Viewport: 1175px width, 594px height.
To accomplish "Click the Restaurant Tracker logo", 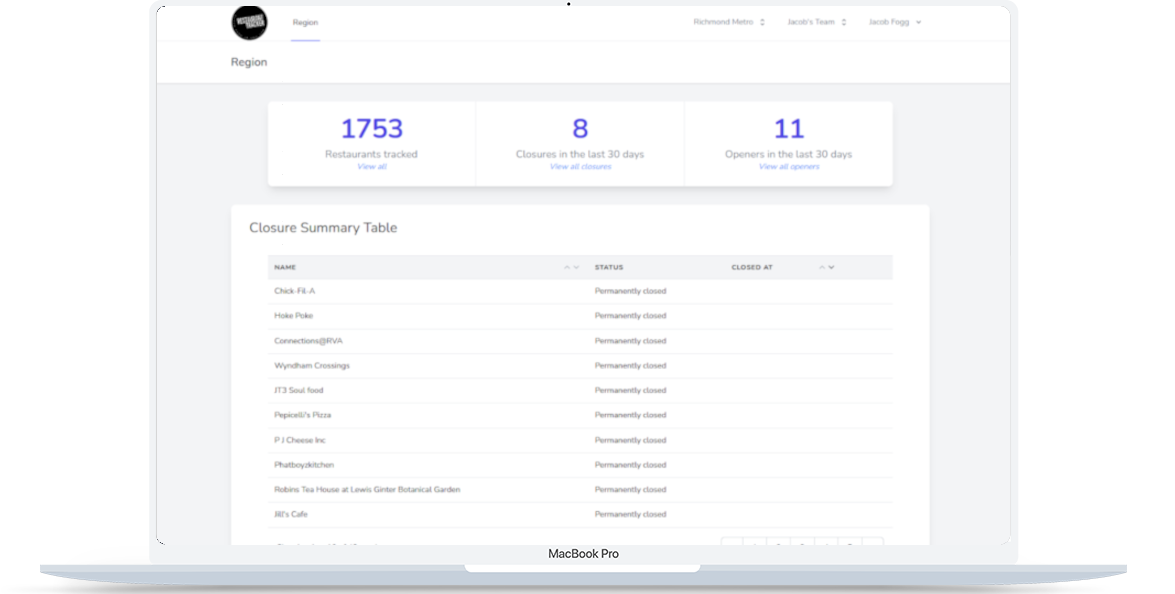I will coord(249,22).
